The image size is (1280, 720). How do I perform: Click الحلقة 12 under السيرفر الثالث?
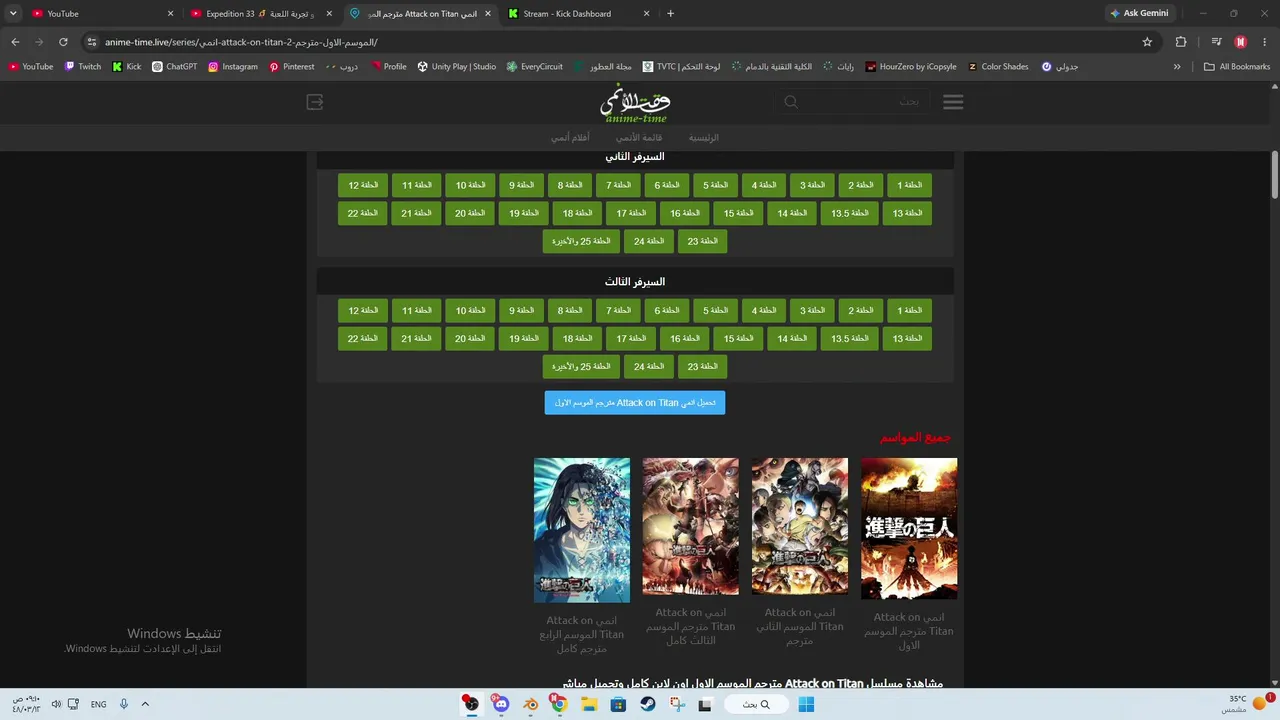[x=362, y=310]
